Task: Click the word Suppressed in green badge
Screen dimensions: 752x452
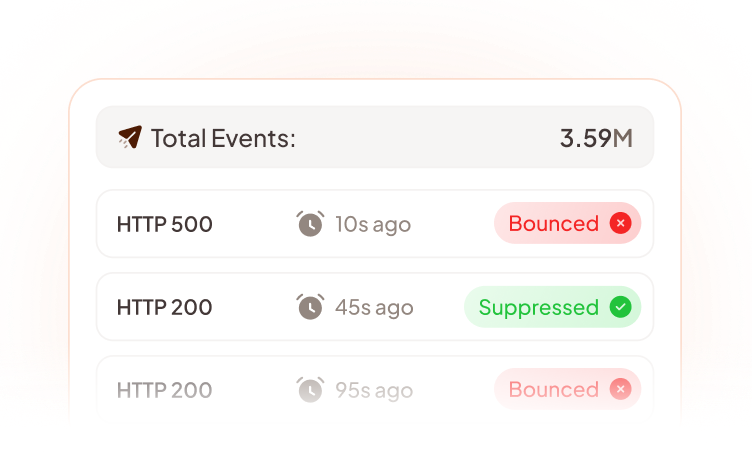Action: (x=539, y=308)
